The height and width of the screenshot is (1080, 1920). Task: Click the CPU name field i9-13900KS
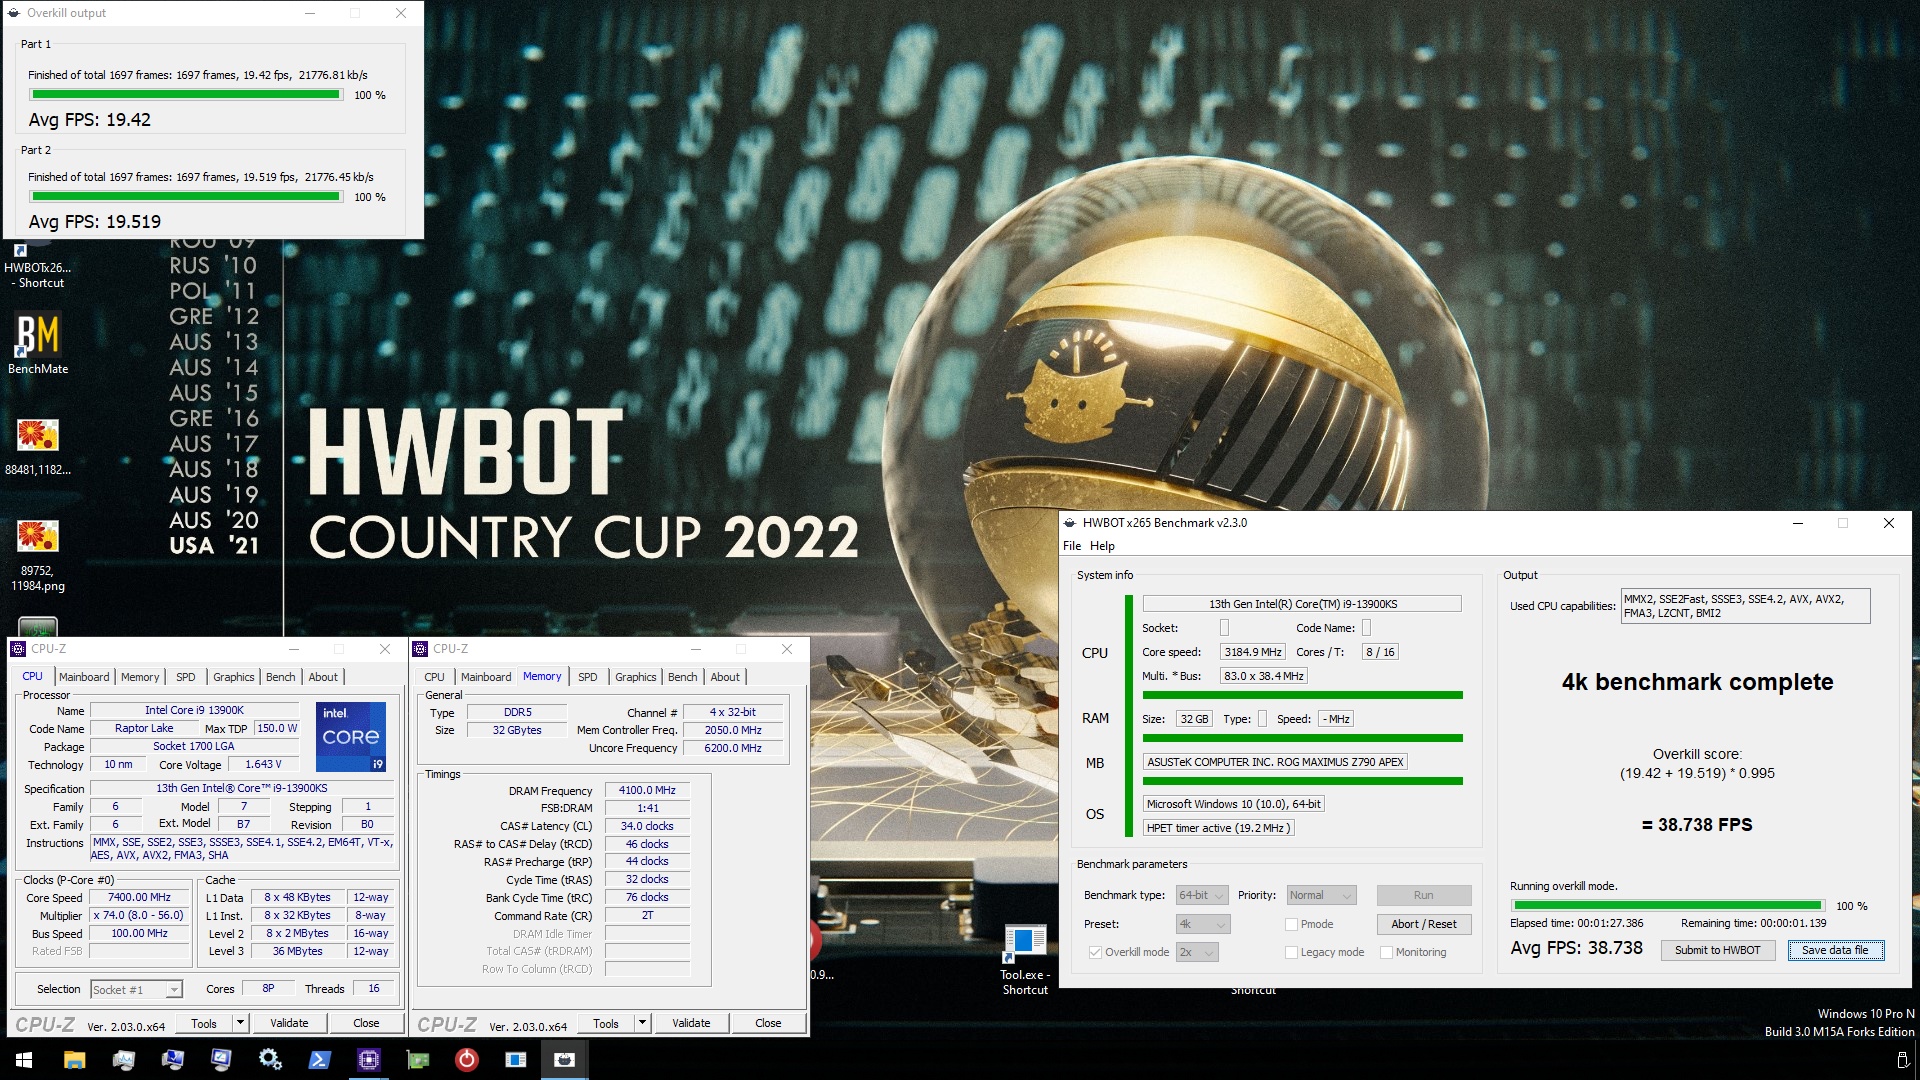(1302, 604)
